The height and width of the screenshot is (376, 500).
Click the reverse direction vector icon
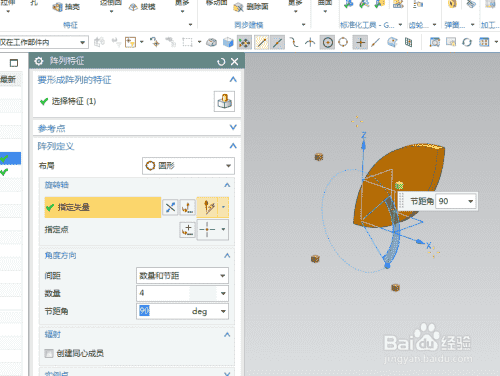pos(170,208)
